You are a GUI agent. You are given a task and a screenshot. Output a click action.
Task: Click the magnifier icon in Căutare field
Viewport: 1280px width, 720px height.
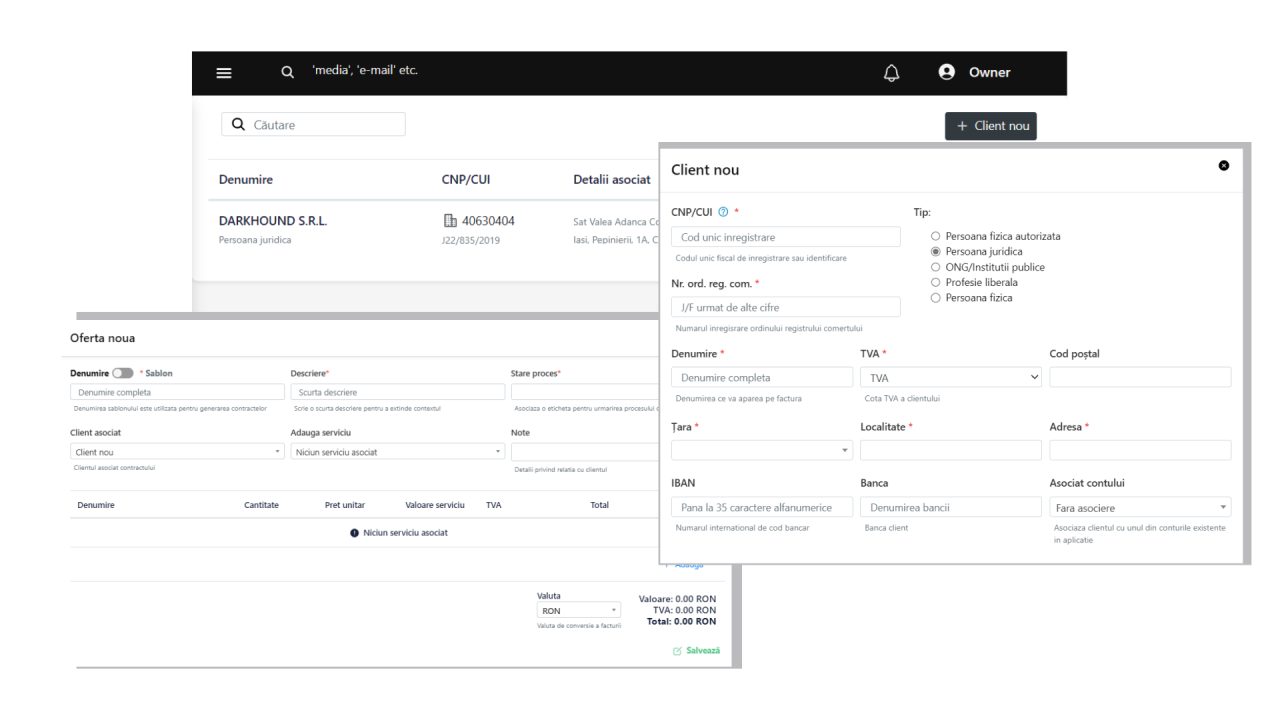tap(238, 125)
